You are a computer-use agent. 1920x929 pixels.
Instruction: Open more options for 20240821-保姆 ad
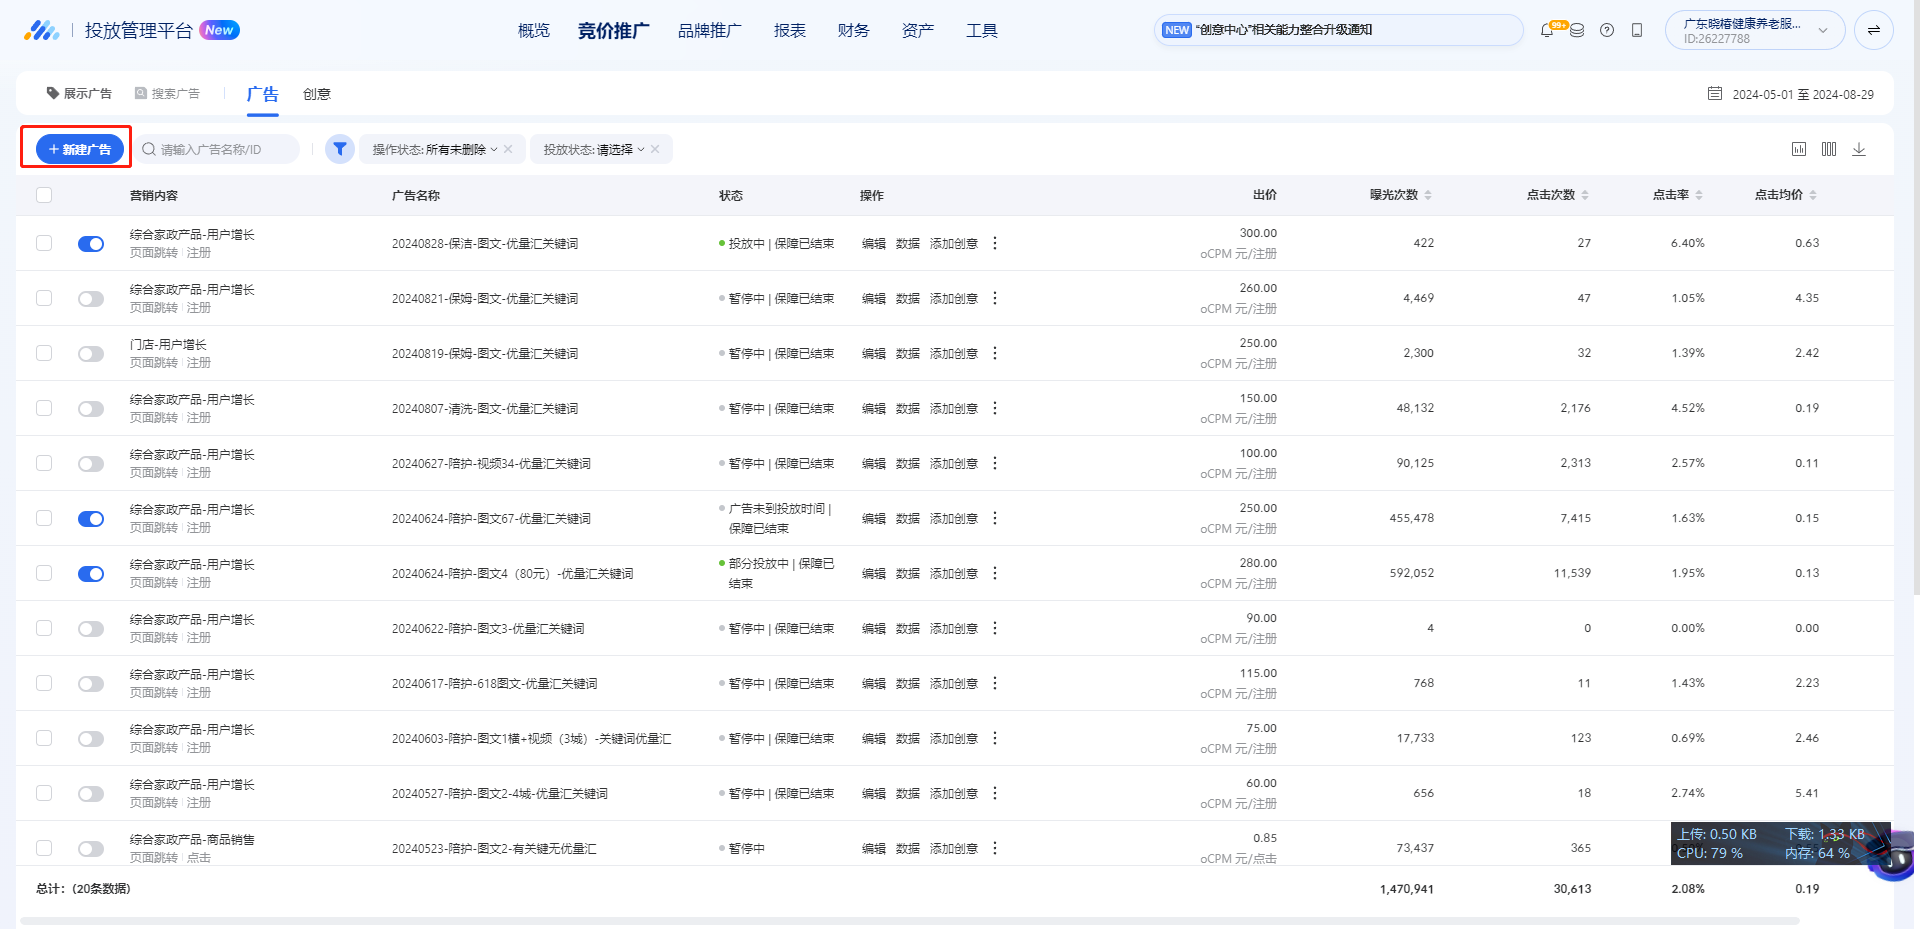tap(995, 298)
